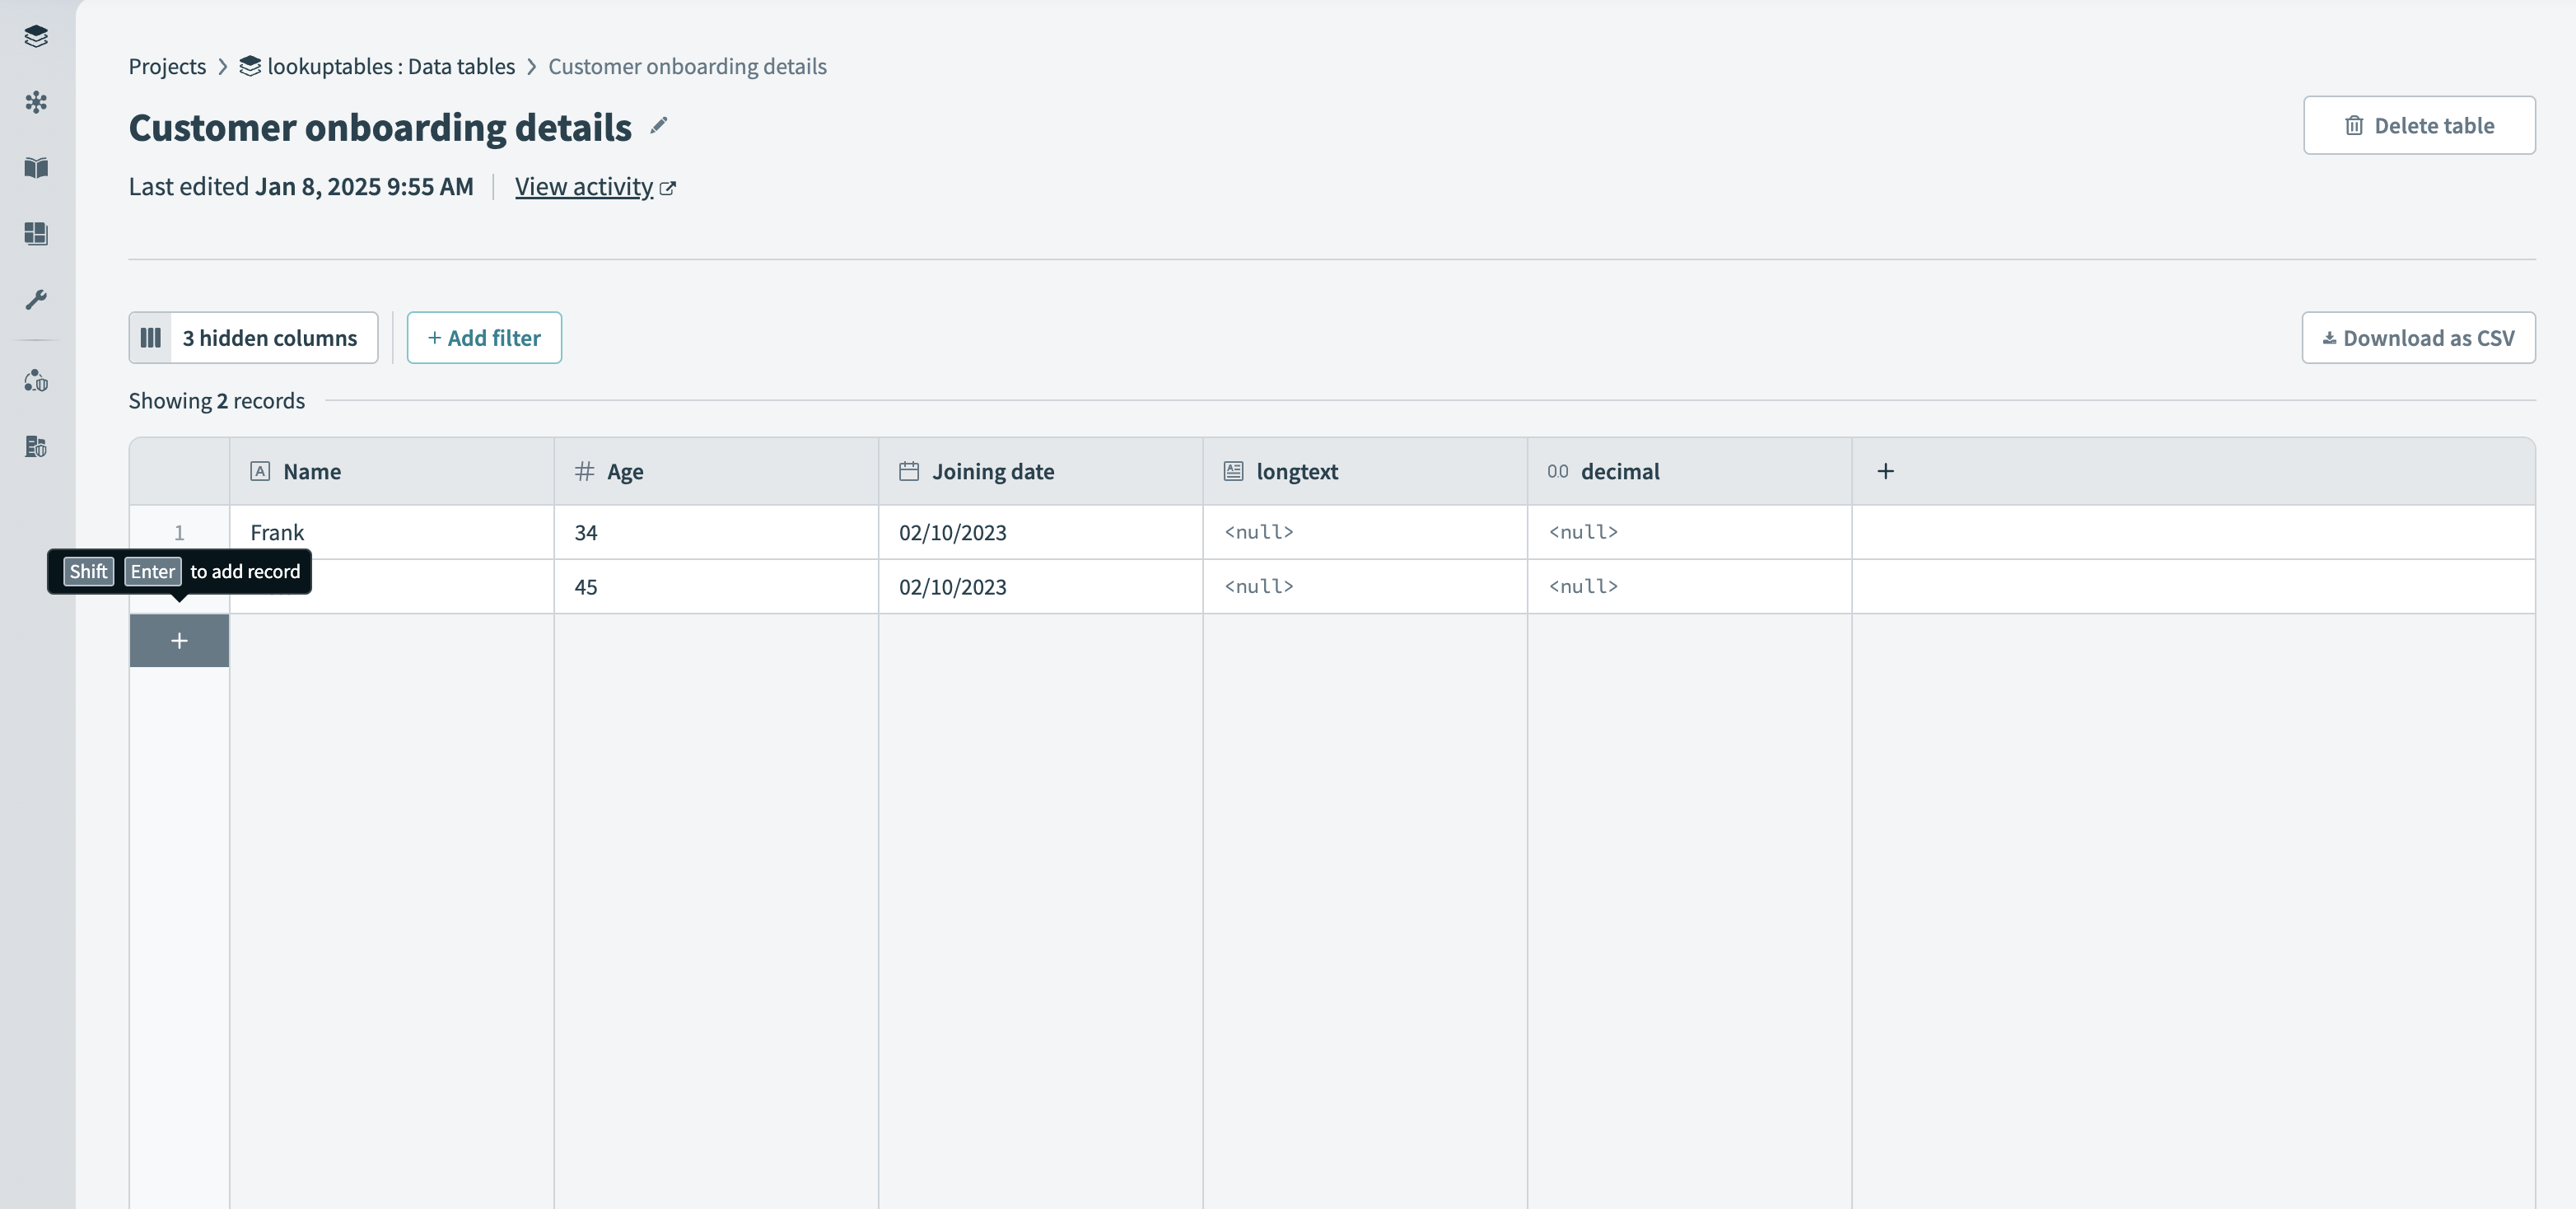Add a new column with the plus icon
Viewport: 2576px width, 1209px height.
point(1886,470)
